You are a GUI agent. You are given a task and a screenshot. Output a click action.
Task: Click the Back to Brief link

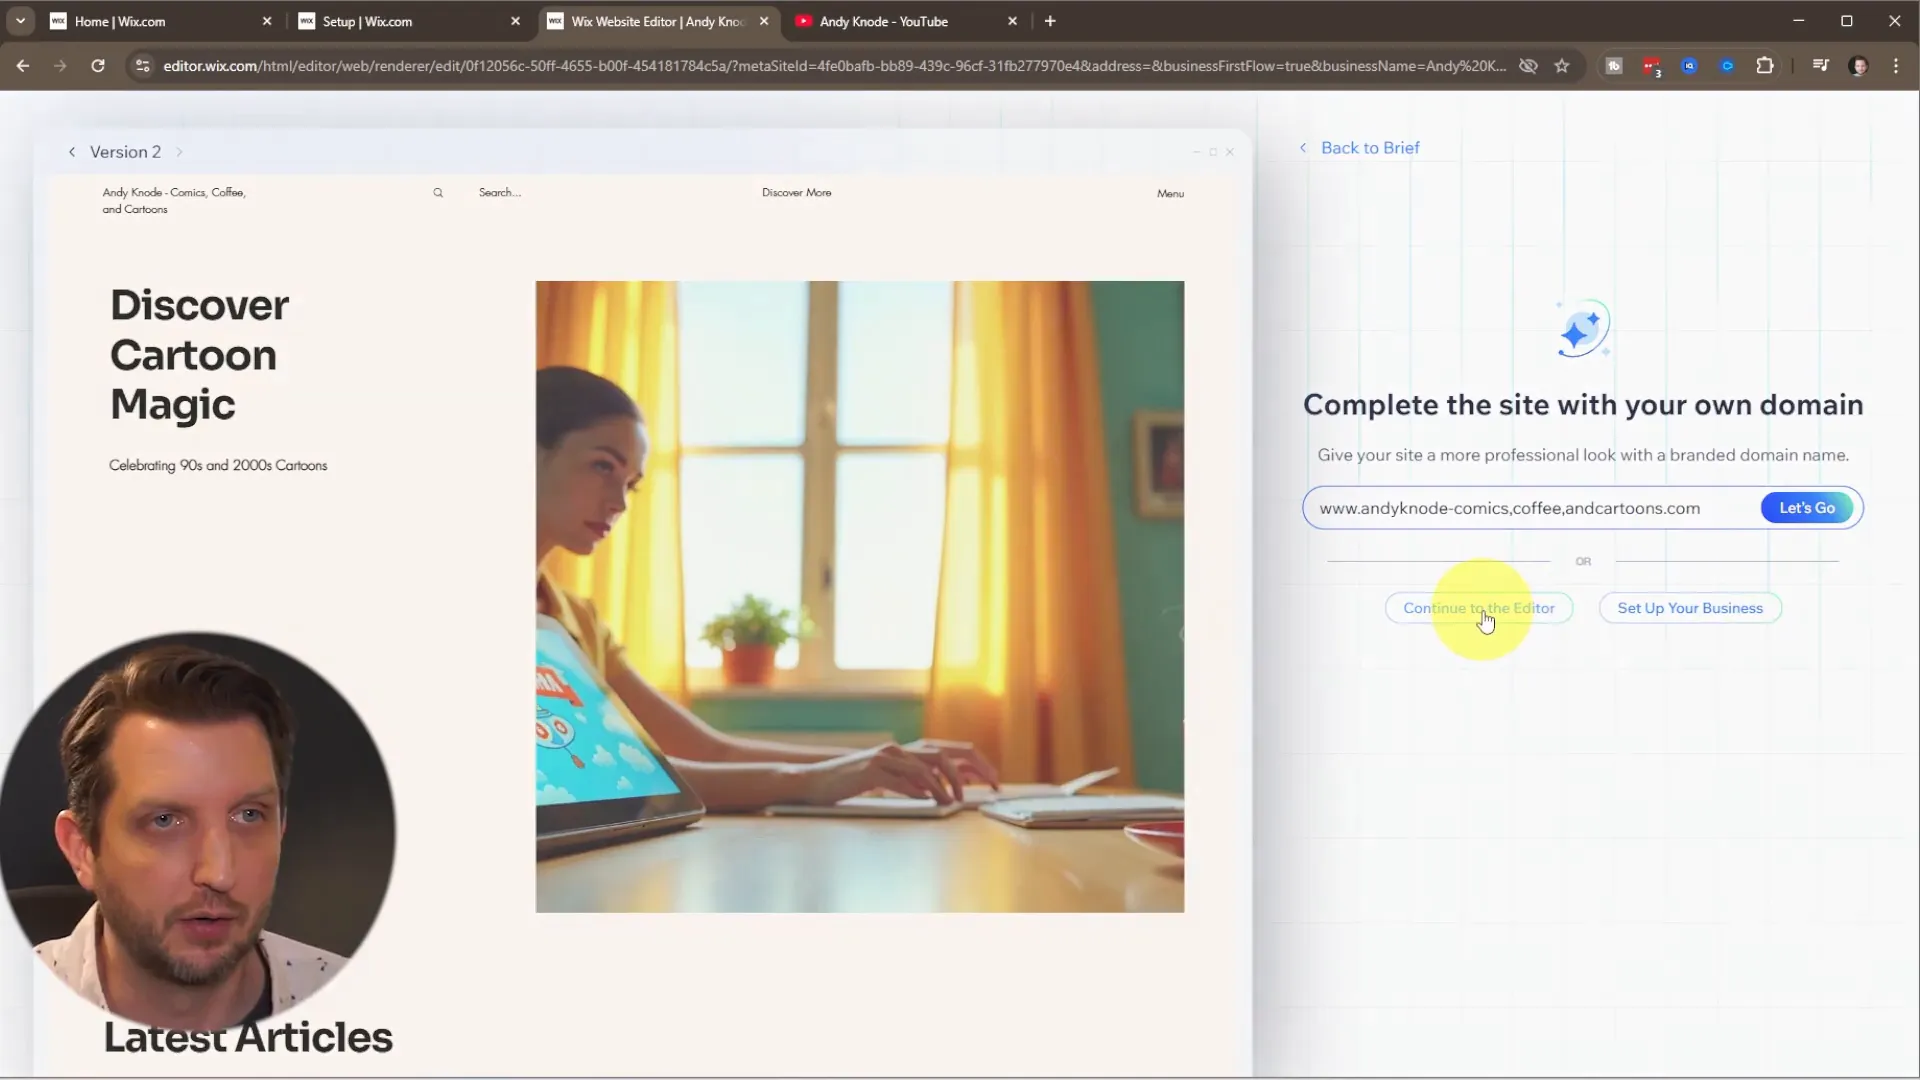pyautogui.click(x=1369, y=147)
